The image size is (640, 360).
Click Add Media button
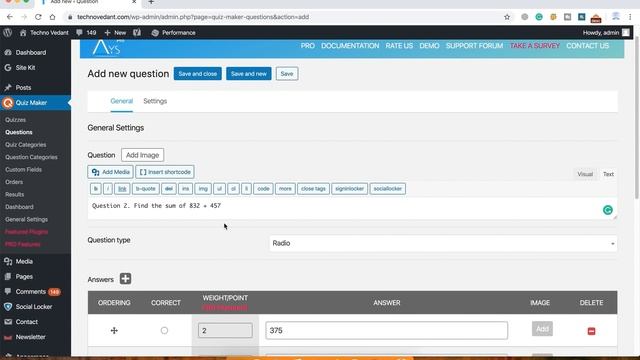[x=110, y=172]
